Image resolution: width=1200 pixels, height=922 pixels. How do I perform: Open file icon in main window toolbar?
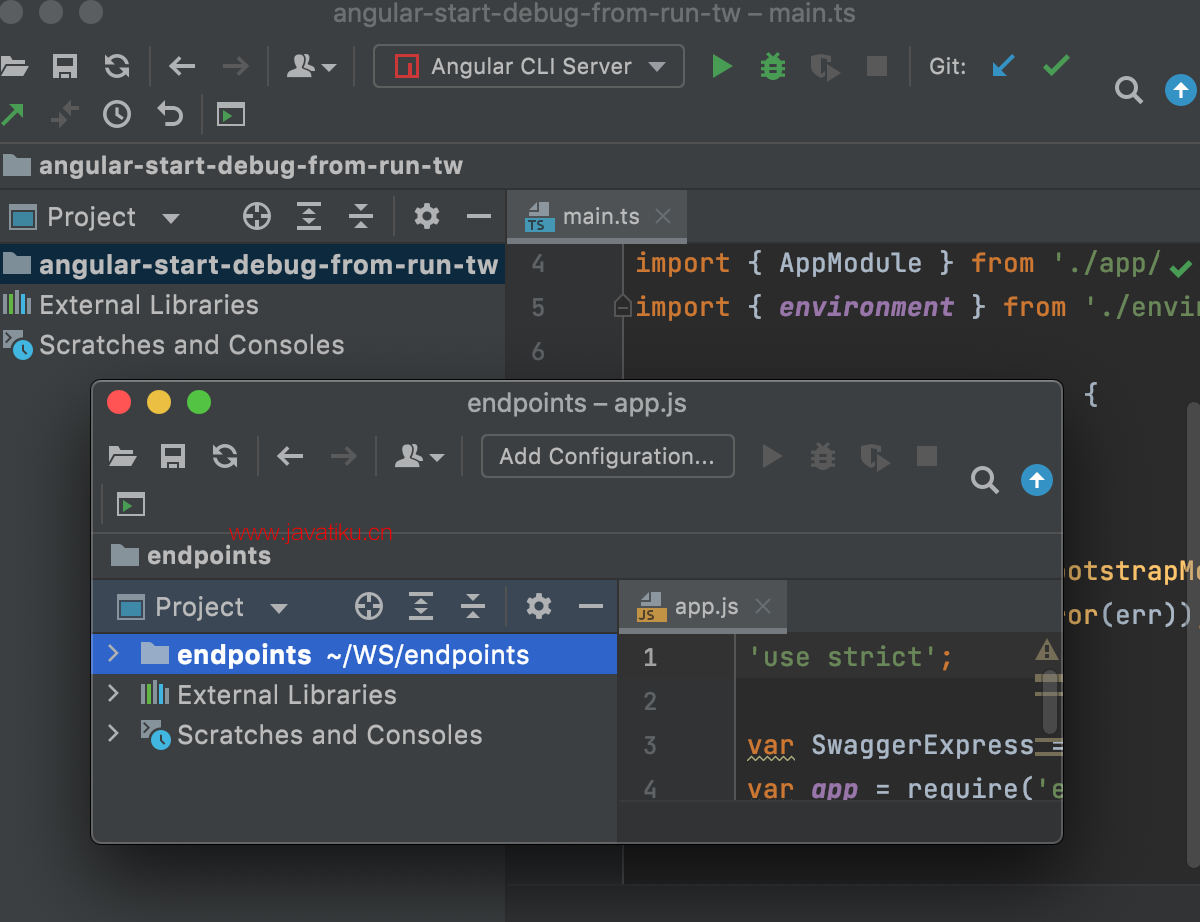click(14, 67)
